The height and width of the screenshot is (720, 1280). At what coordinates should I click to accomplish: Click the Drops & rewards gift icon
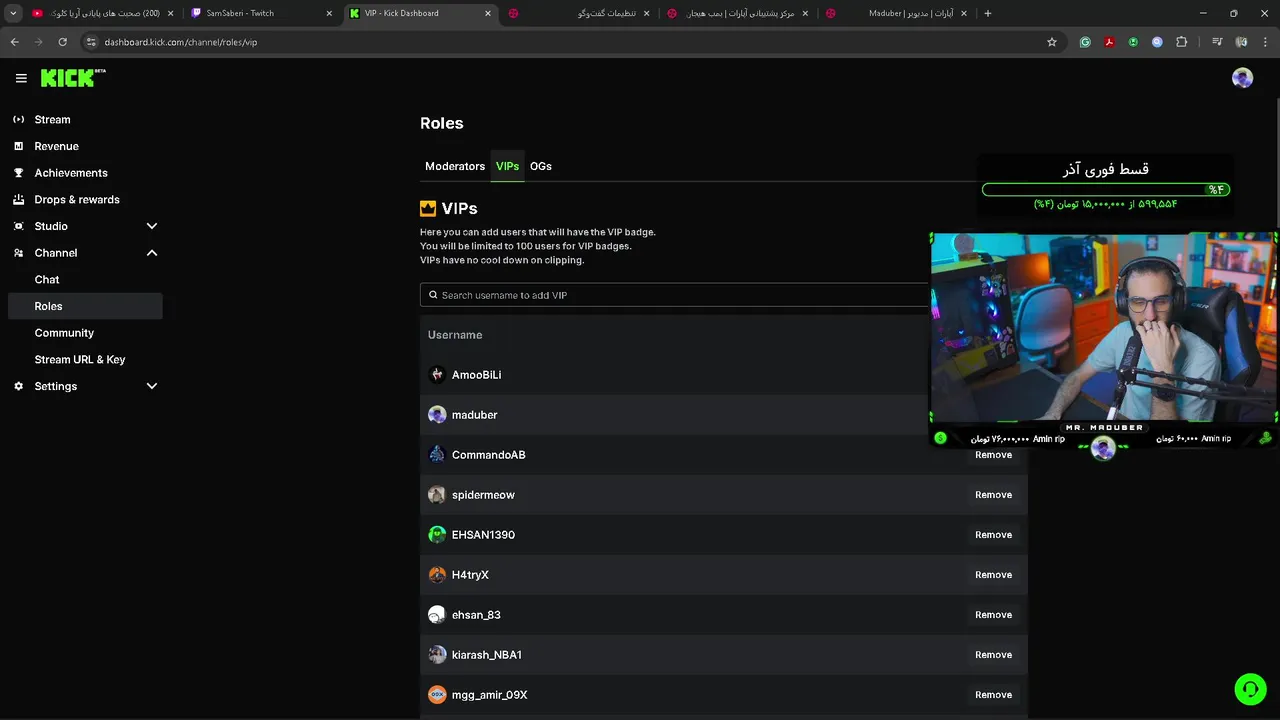click(x=18, y=199)
